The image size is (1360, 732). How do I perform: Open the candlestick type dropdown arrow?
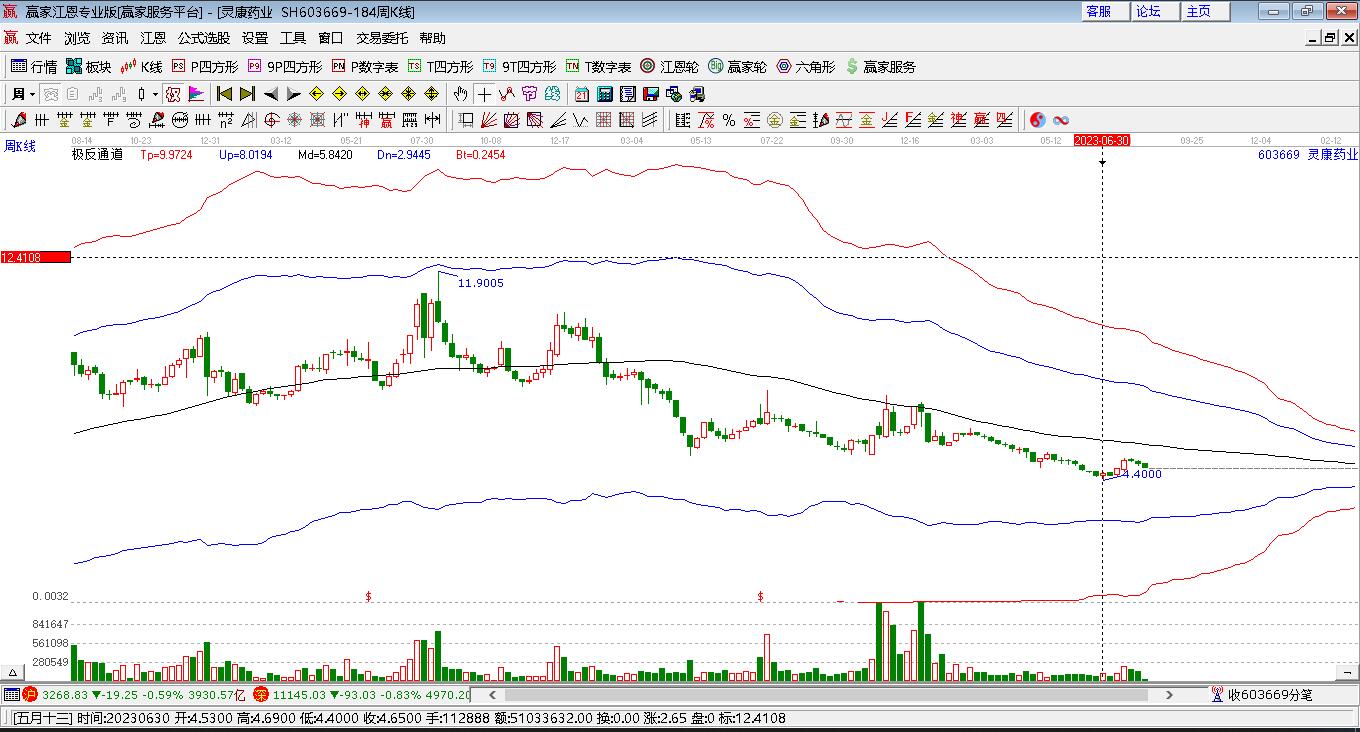(x=155, y=94)
